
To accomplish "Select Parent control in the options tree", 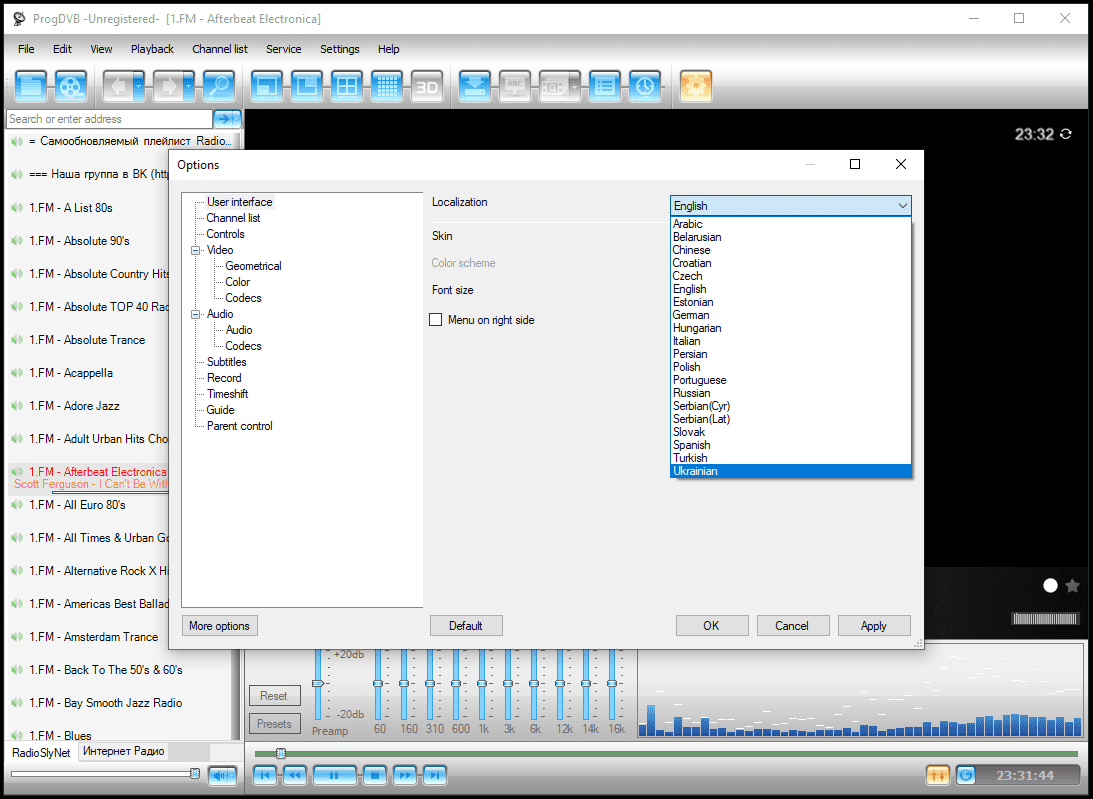I will (239, 426).
